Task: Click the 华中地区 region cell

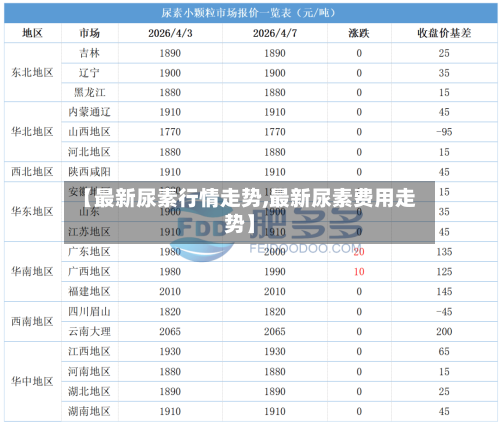Action: 32,381
